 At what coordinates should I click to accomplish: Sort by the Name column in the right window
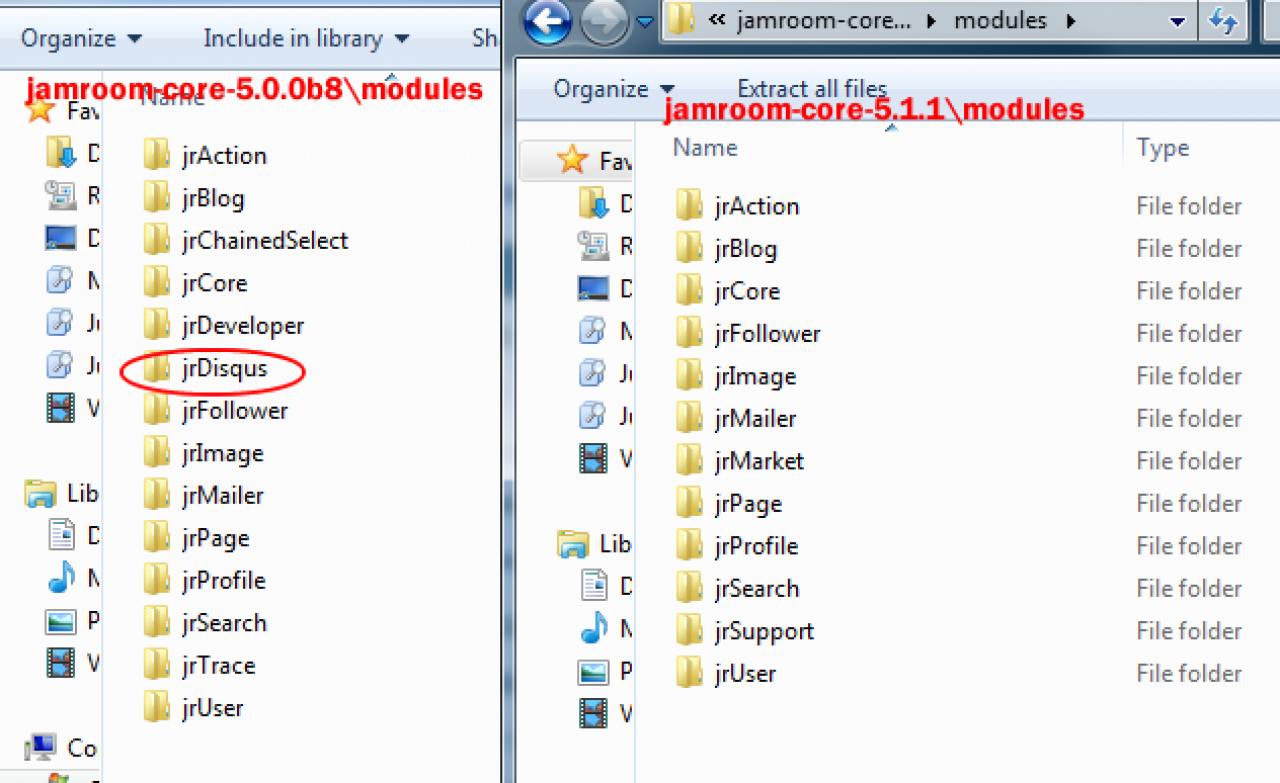point(705,148)
